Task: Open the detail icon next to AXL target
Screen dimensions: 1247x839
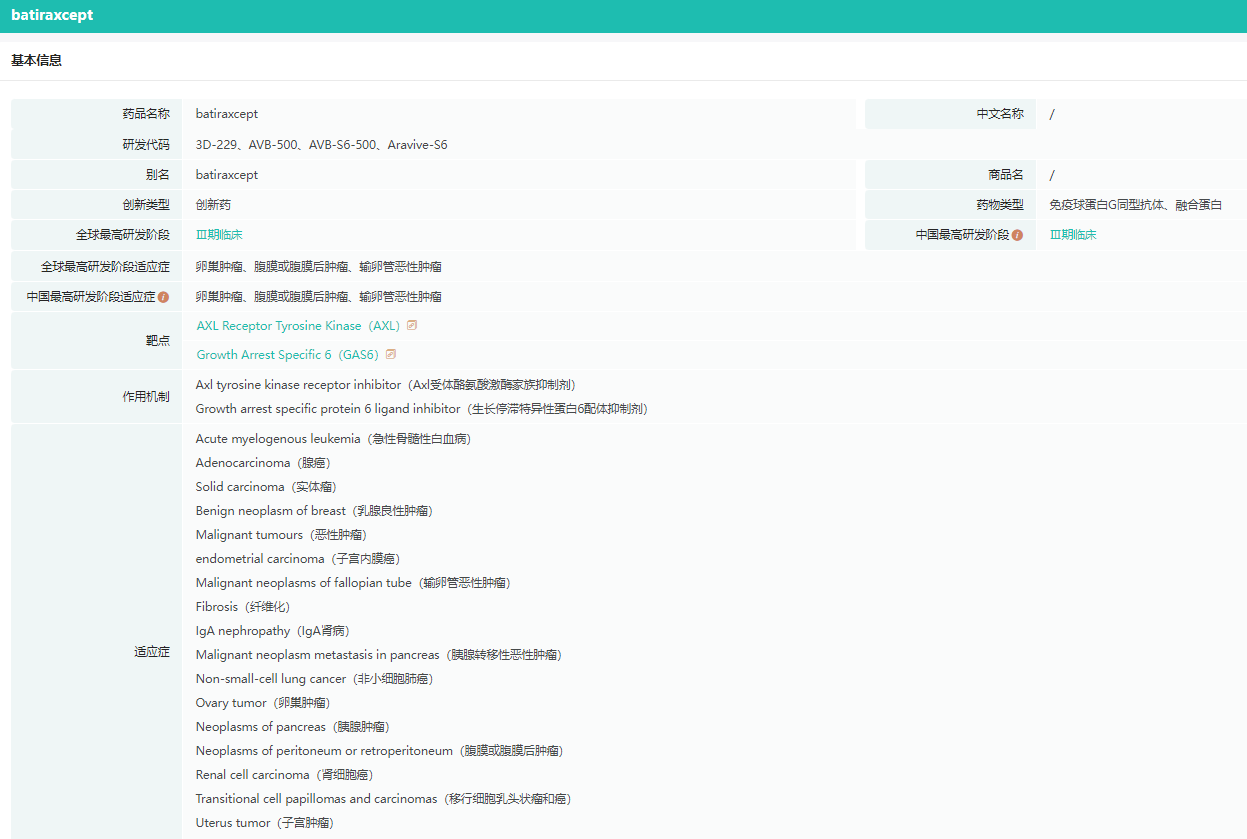Action: 411,325
